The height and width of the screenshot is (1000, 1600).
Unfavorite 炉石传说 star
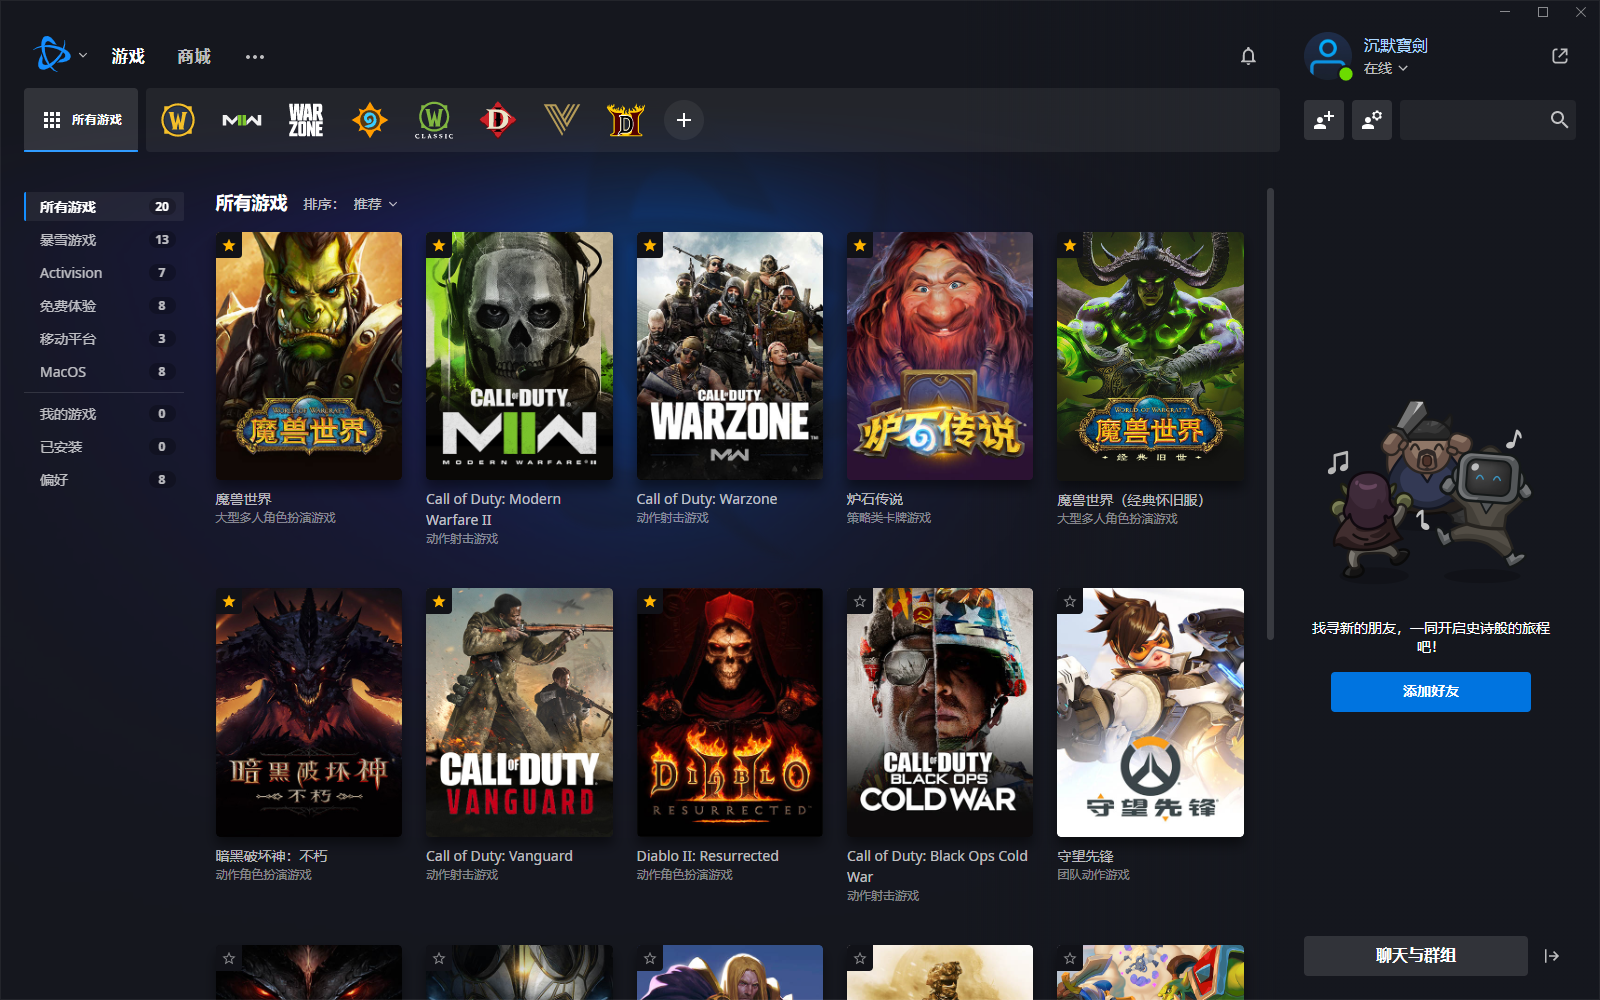click(860, 245)
